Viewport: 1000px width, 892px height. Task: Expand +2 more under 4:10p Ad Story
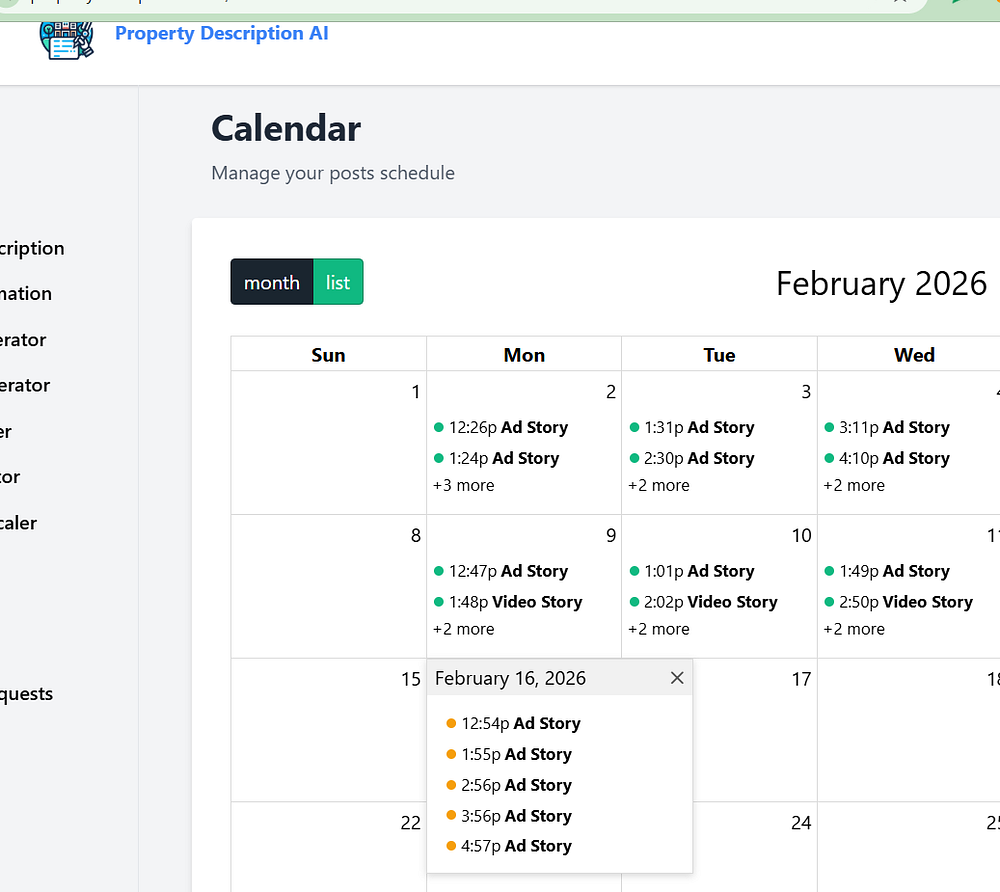[854, 485]
